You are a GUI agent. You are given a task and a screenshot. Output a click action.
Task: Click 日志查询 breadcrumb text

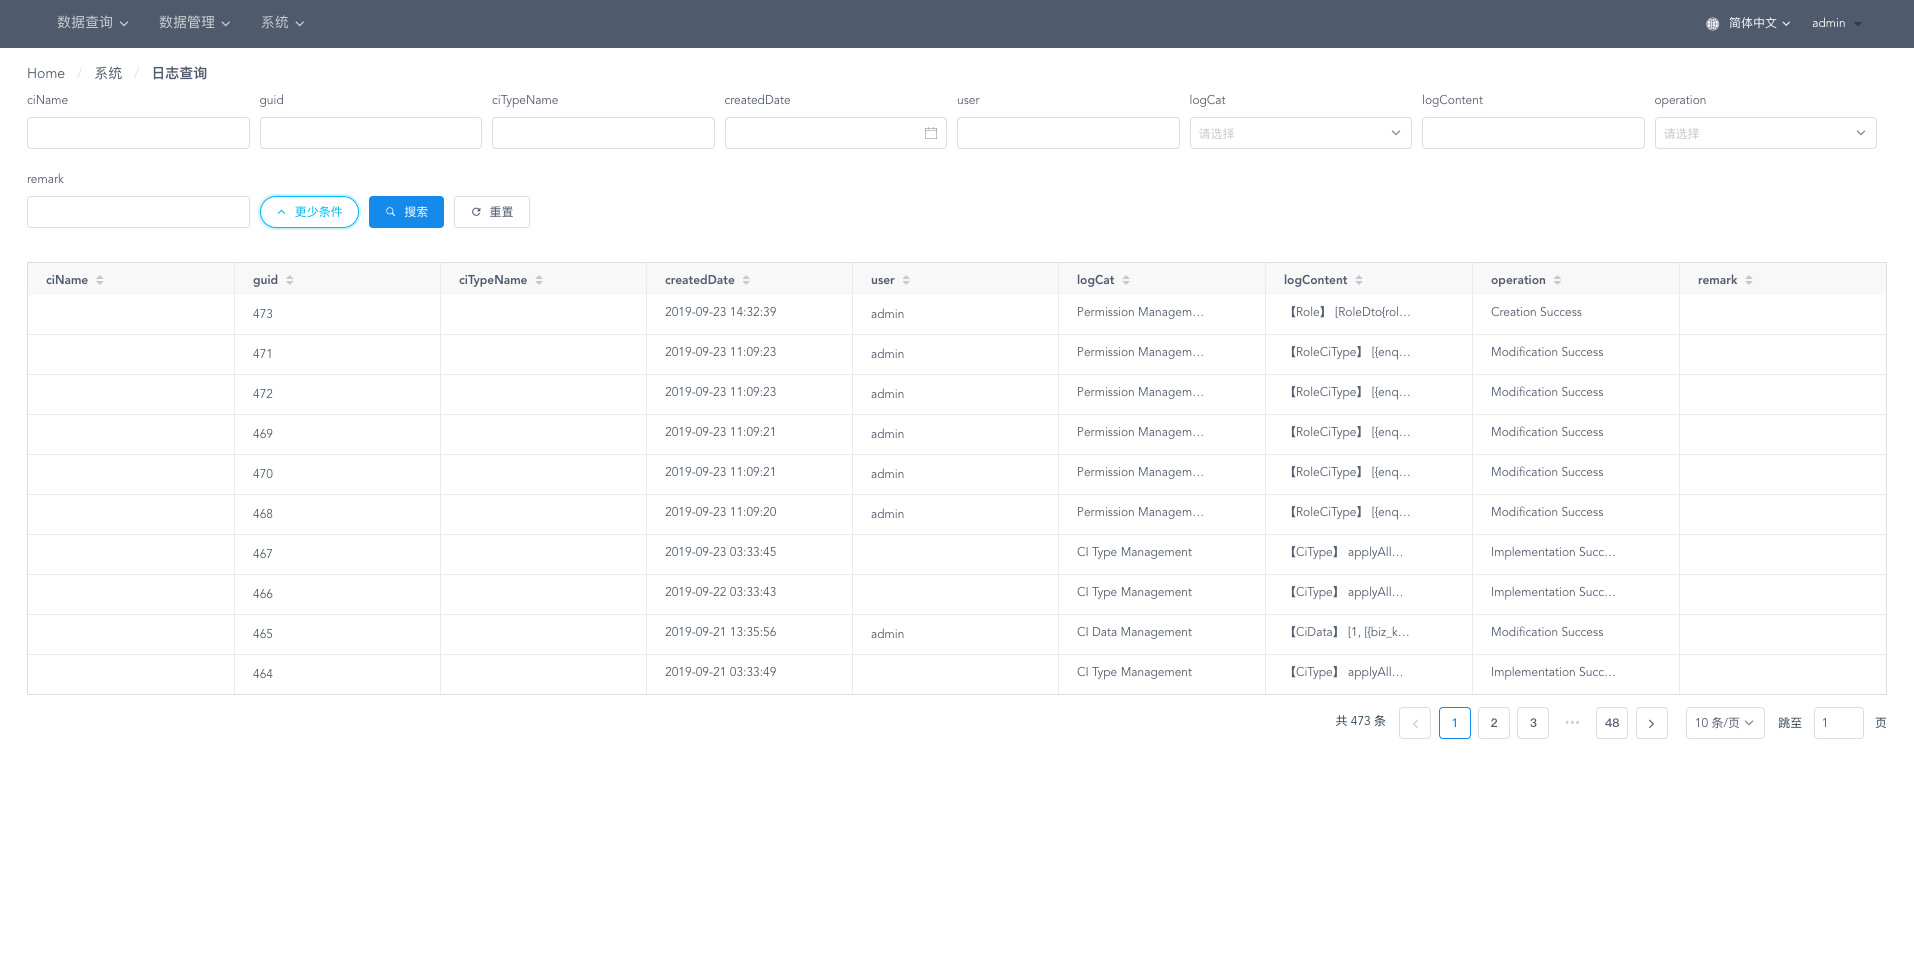point(179,73)
